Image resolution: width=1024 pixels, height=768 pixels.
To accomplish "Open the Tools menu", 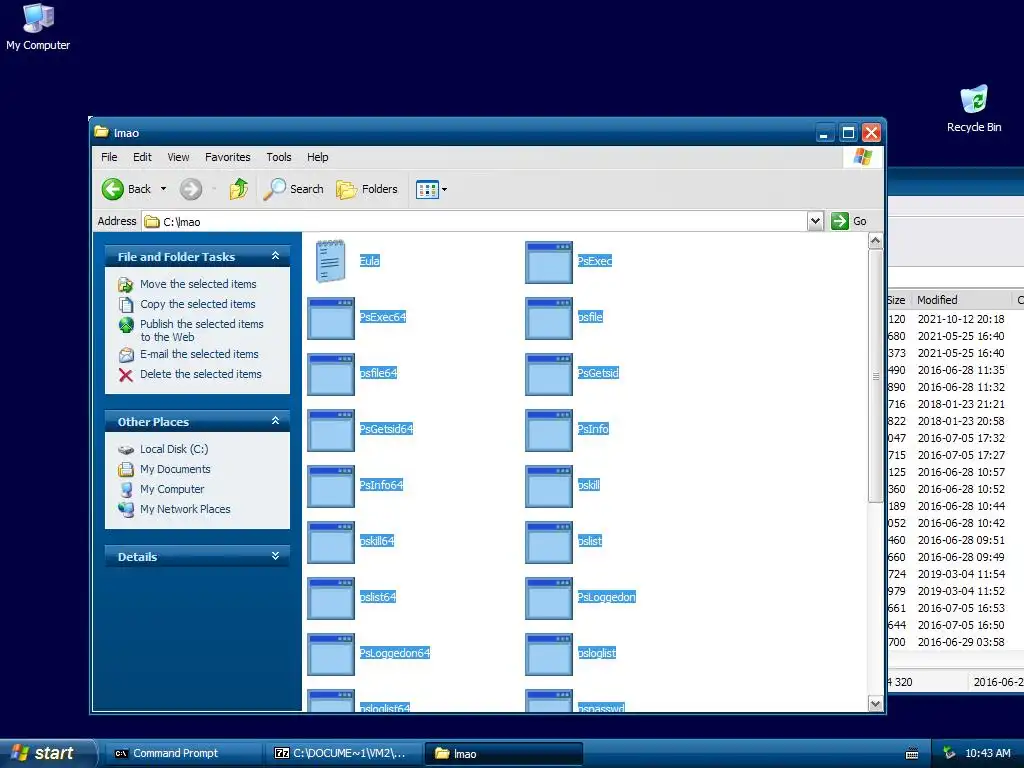I will tap(279, 157).
